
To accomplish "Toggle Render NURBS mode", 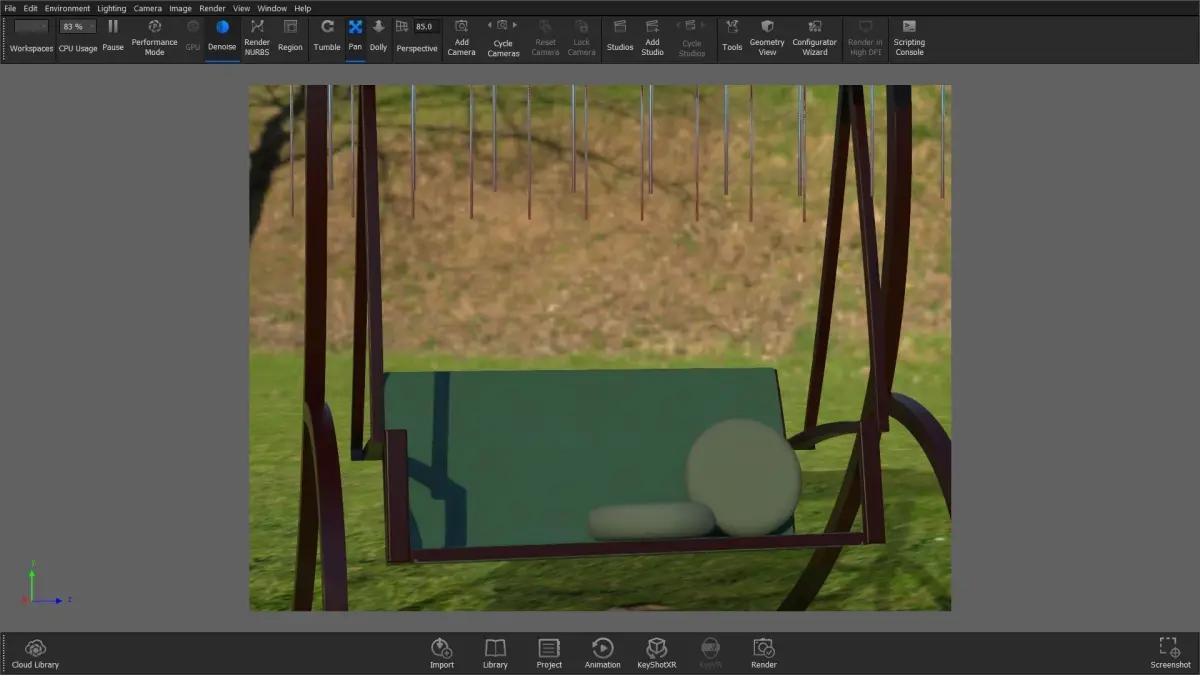I will click(x=257, y=36).
